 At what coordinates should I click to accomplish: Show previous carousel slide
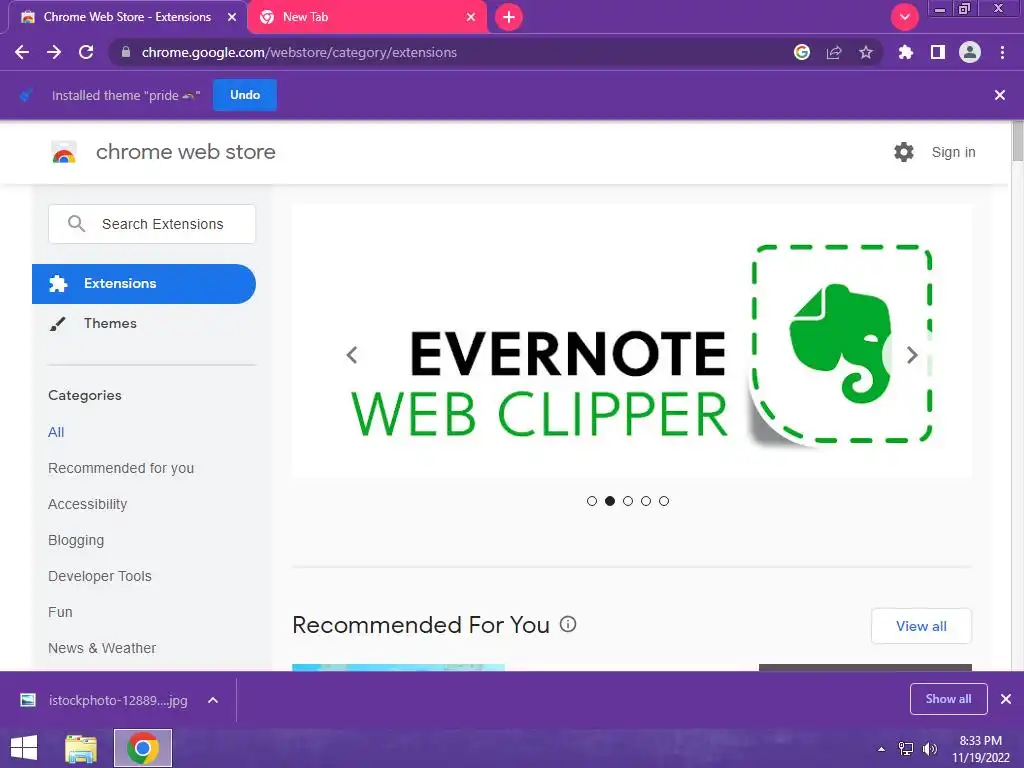tap(352, 355)
